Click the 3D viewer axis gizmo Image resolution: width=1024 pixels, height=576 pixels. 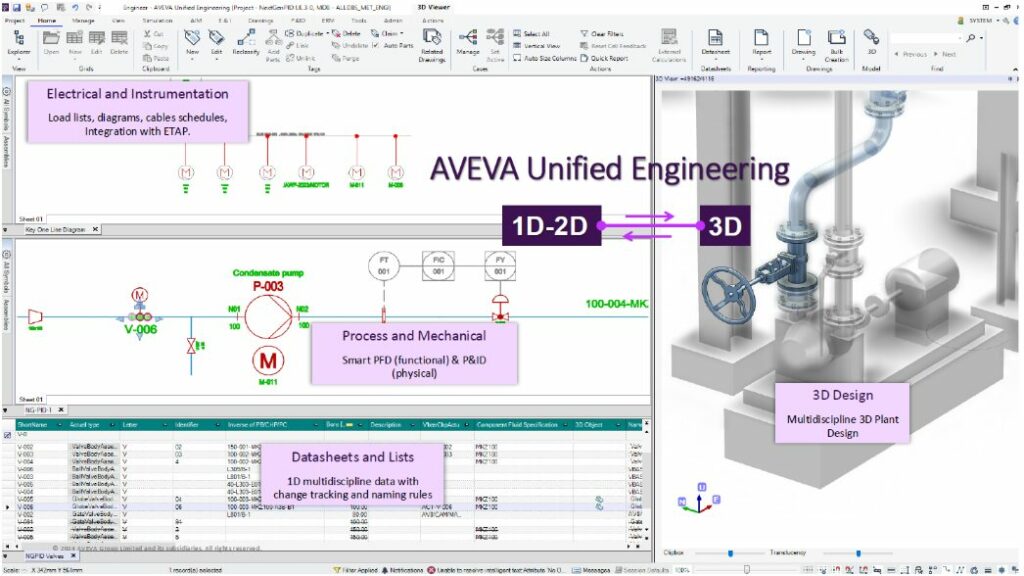tap(699, 499)
